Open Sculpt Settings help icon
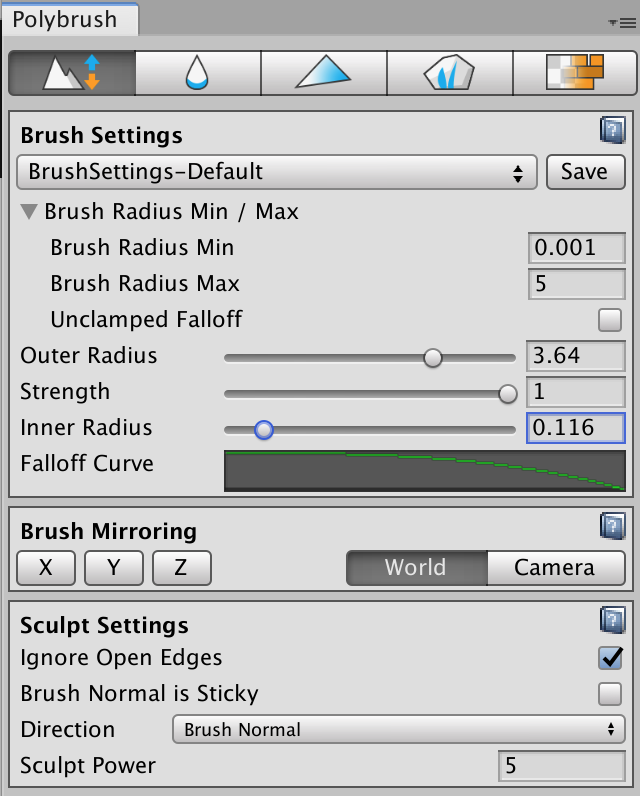The width and height of the screenshot is (640, 796). 612,621
